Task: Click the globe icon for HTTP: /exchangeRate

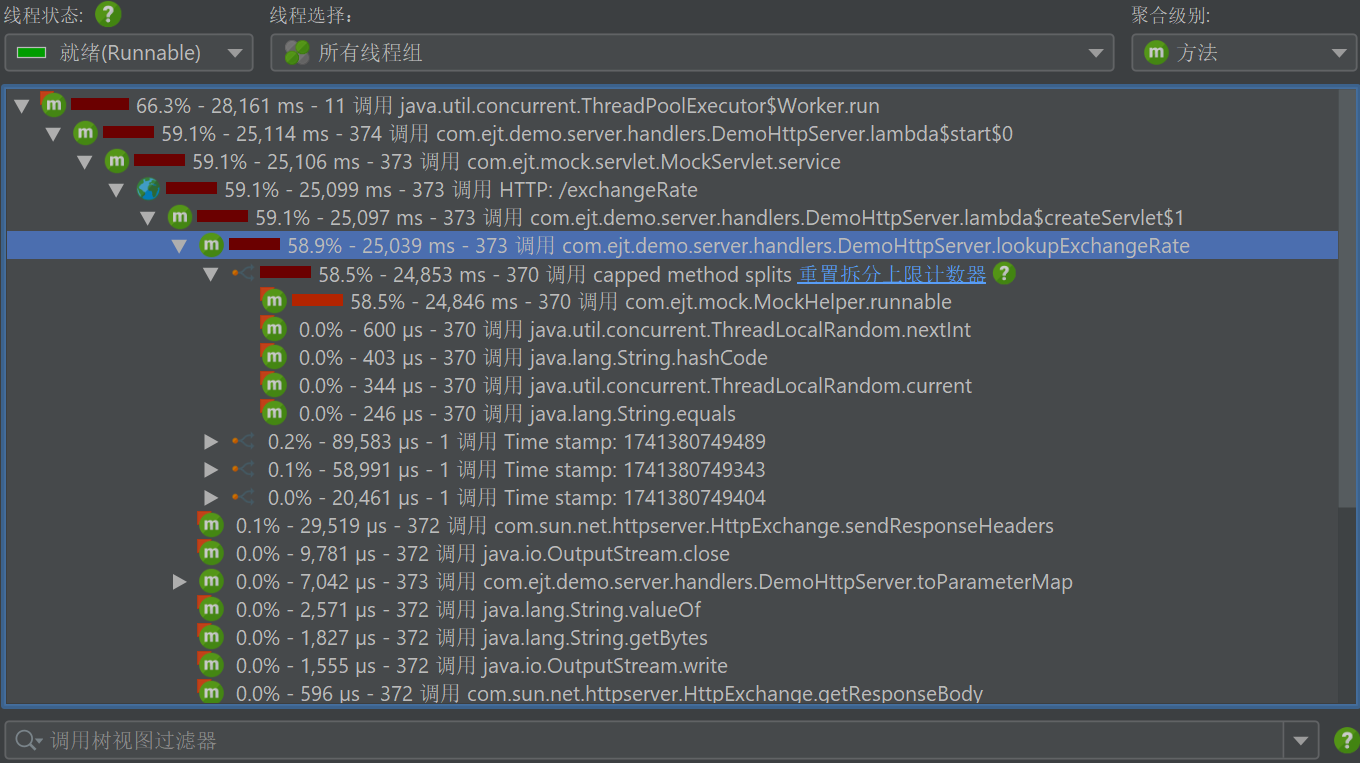Action: 148,189
